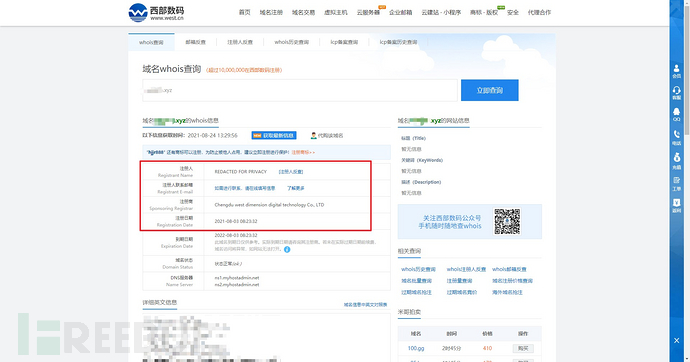The height and width of the screenshot is (362, 690).
Task: Open 安全 in the top navigation
Action: (x=513, y=12)
